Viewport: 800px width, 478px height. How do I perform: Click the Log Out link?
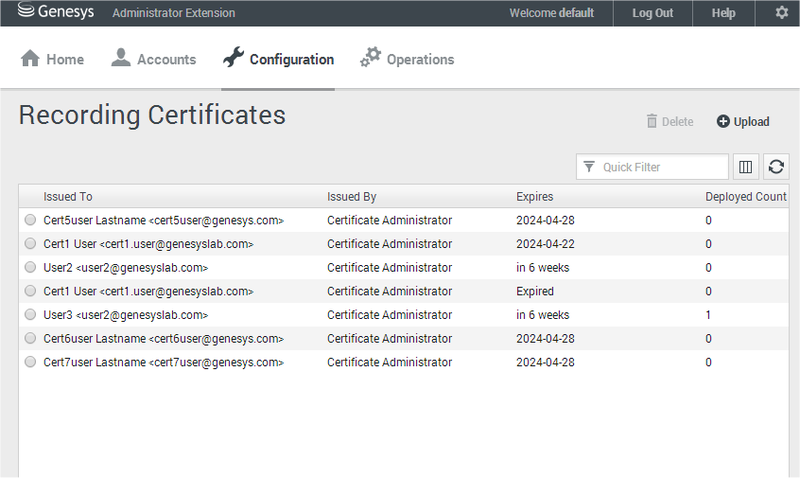coord(652,13)
